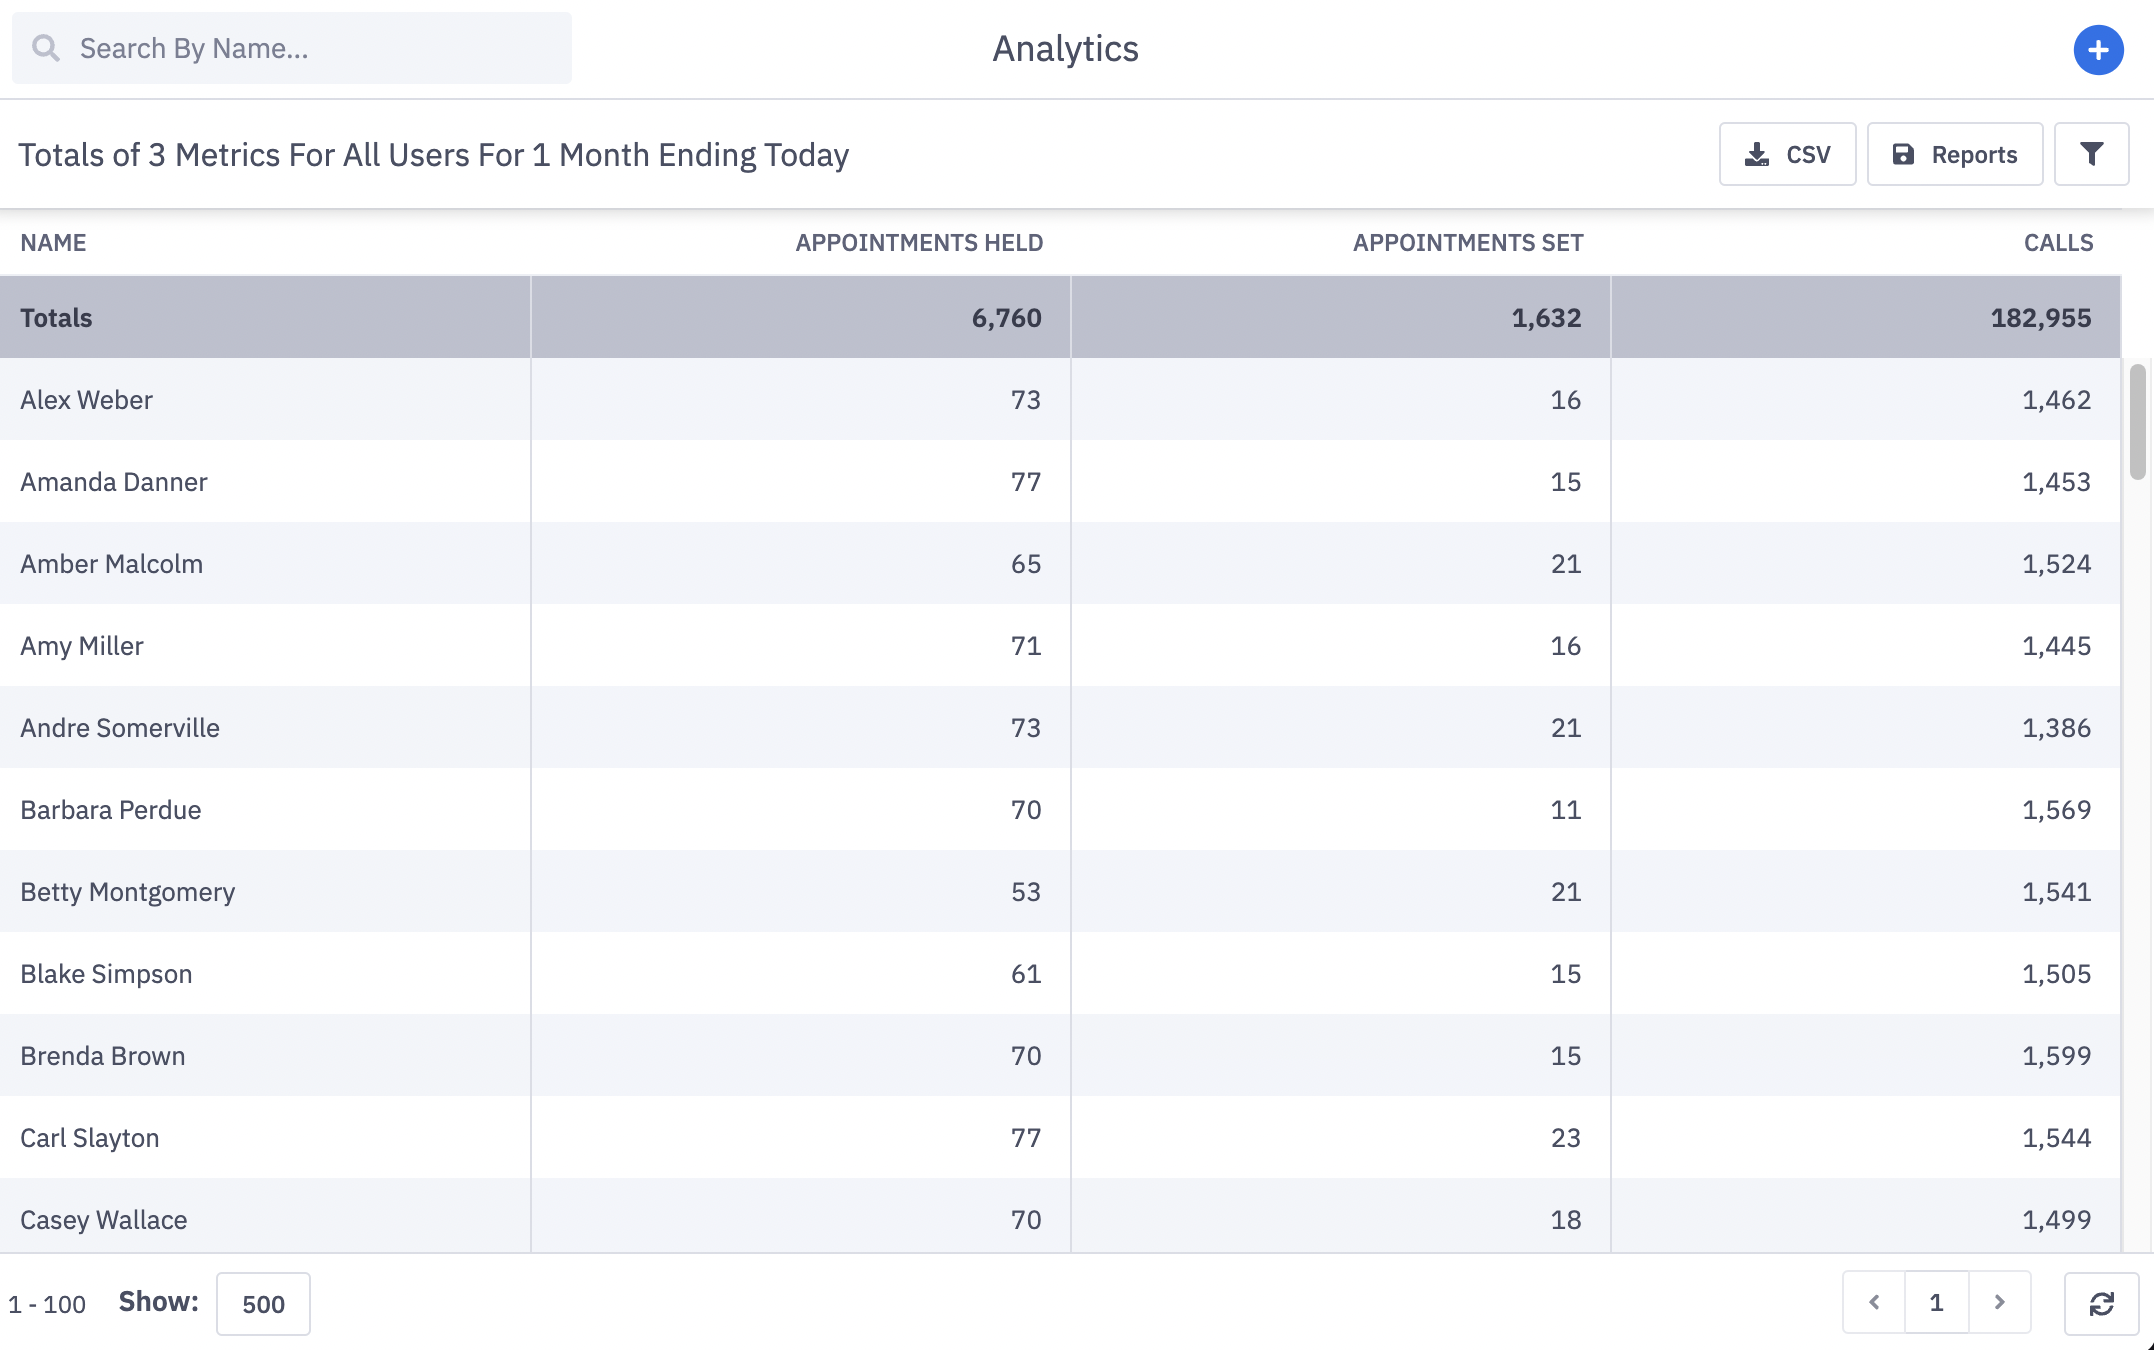Open the filter funnel icon
Image resolution: width=2154 pixels, height=1350 pixels.
(2091, 154)
